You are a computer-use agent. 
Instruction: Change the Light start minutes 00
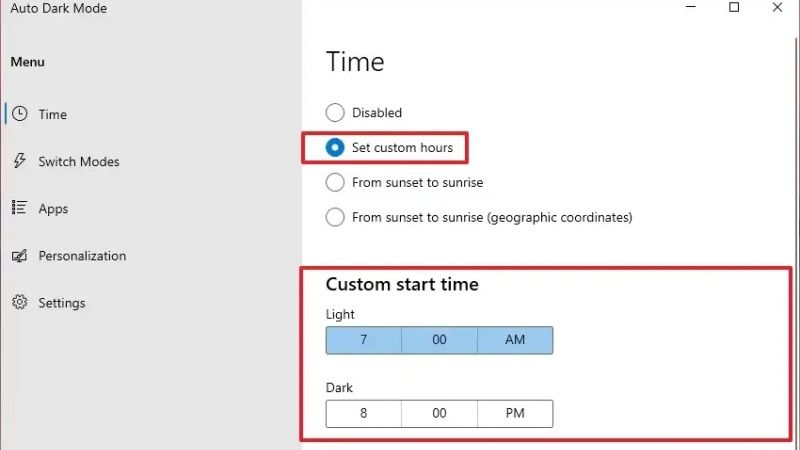point(439,340)
